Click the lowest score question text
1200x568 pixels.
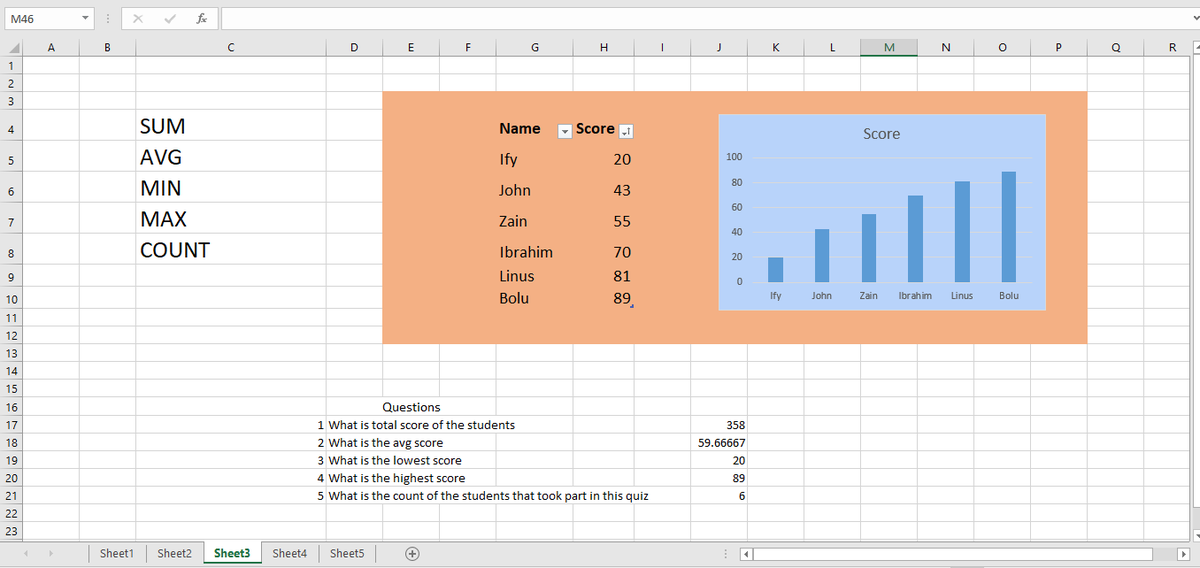pyautogui.click(x=395, y=461)
